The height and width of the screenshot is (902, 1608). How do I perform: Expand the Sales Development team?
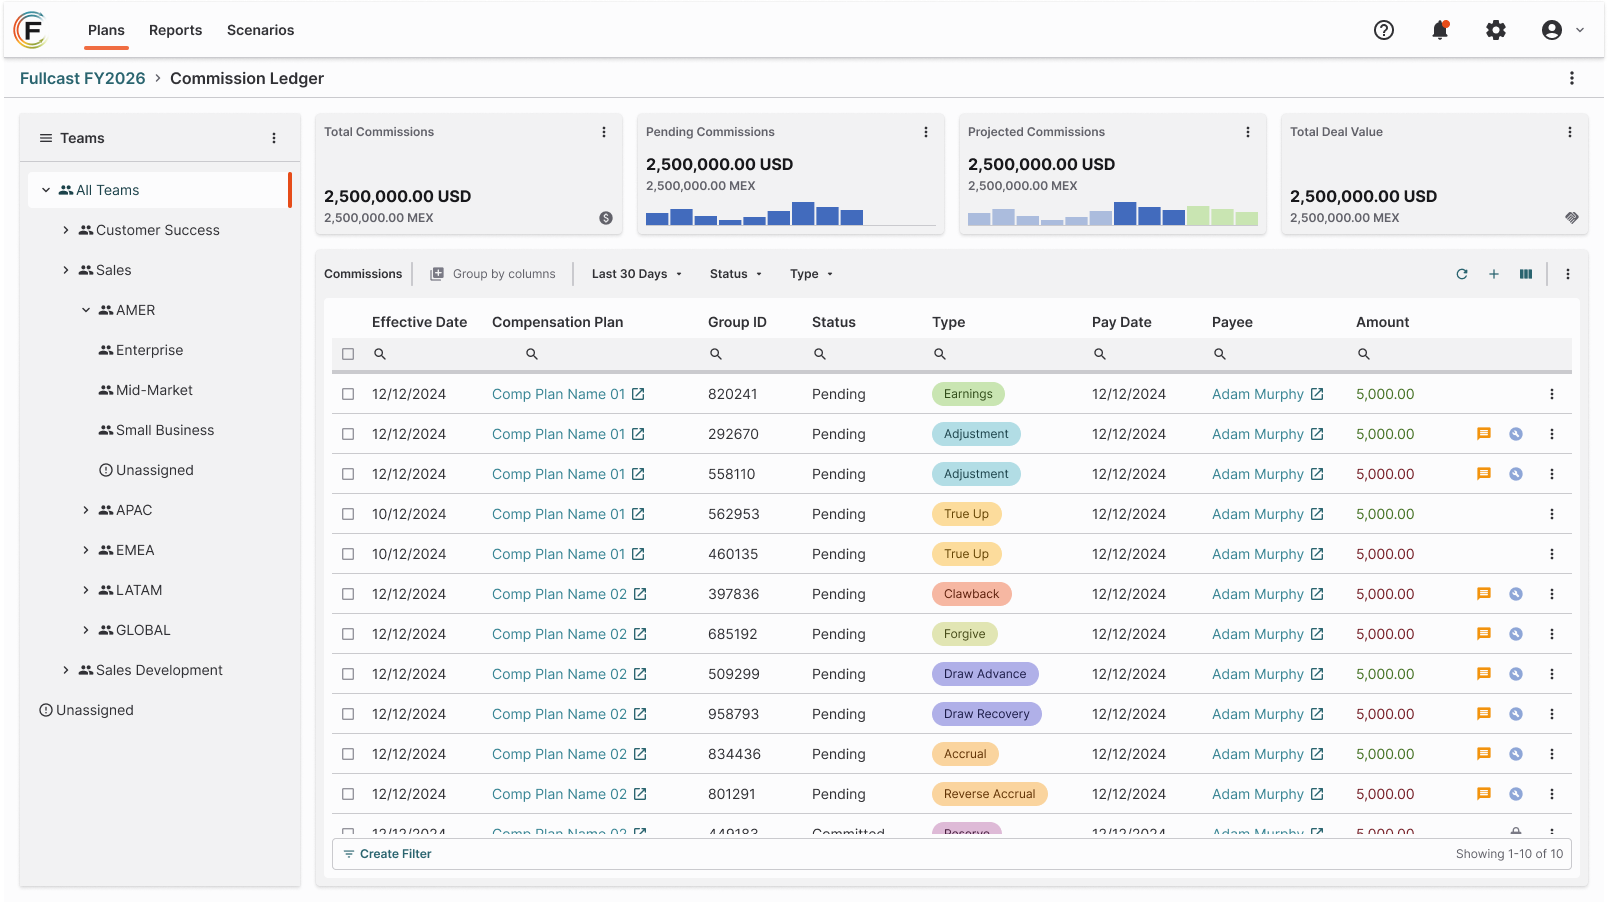pyautogui.click(x=66, y=670)
